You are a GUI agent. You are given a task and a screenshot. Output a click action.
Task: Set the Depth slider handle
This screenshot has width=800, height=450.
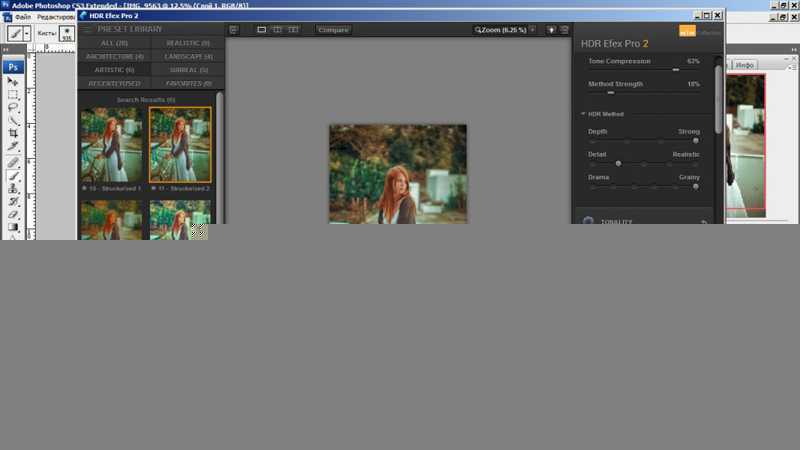click(x=695, y=140)
